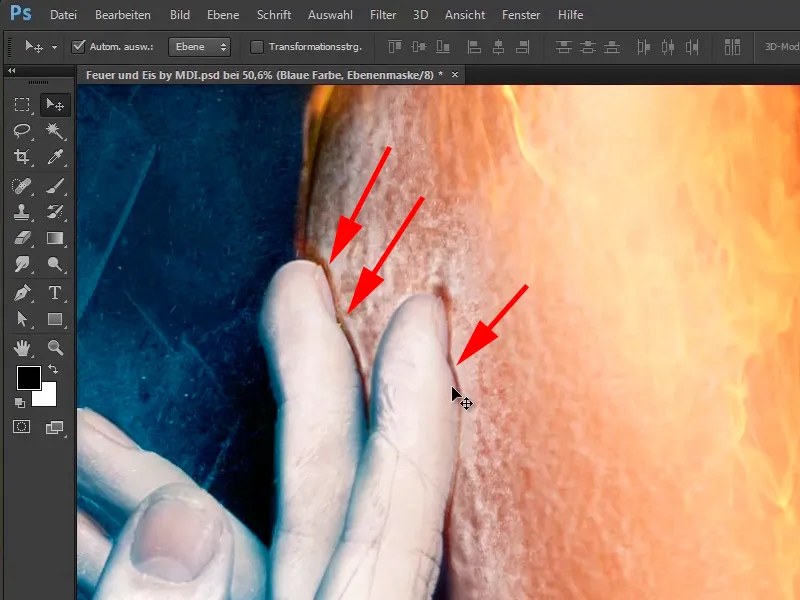The width and height of the screenshot is (800, 600).
Task: Select the Move tool in toolbox
Action: pos(55,105)
